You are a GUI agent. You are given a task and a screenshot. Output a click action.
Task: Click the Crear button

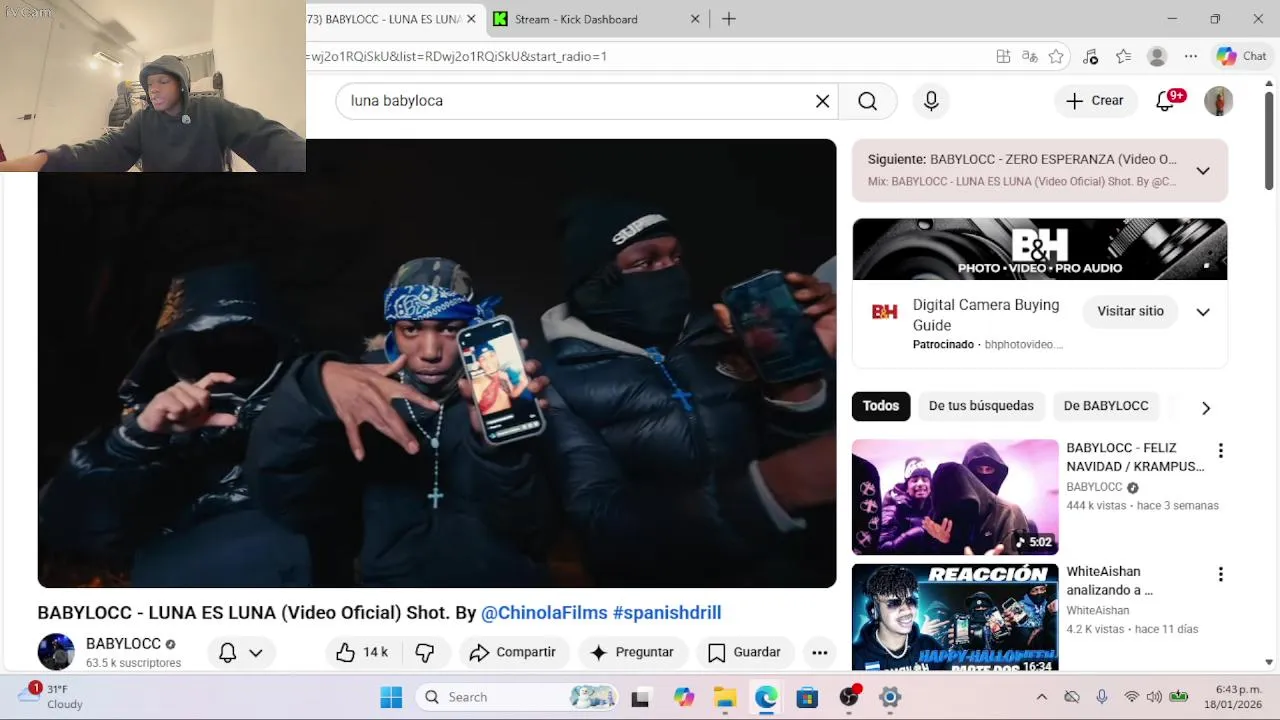[x=1095, y=101]
